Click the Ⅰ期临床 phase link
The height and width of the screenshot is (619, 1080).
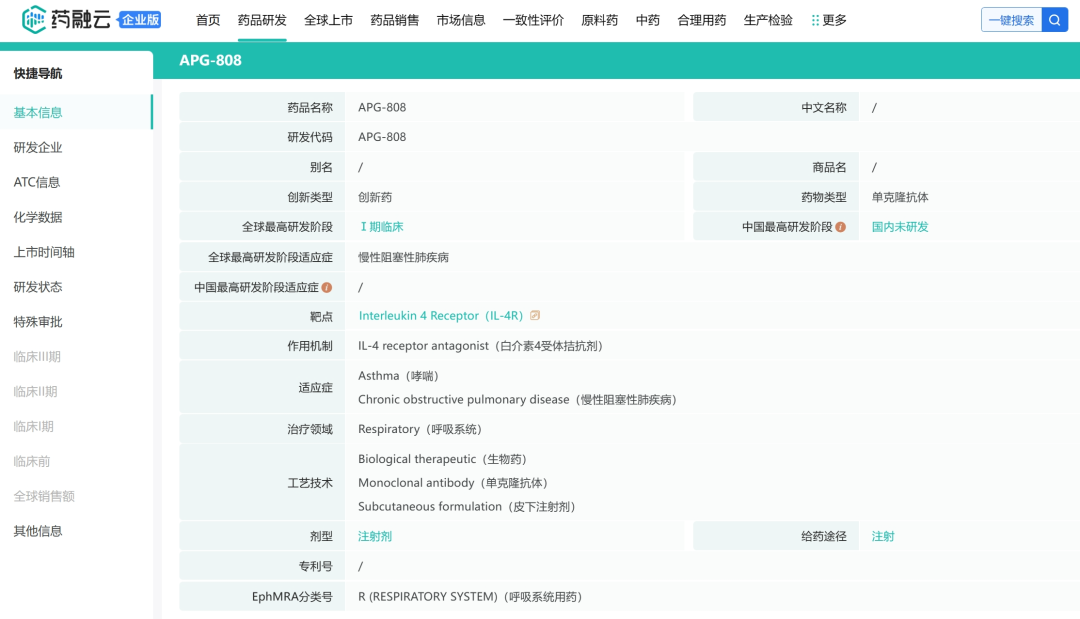pos(380,227)
